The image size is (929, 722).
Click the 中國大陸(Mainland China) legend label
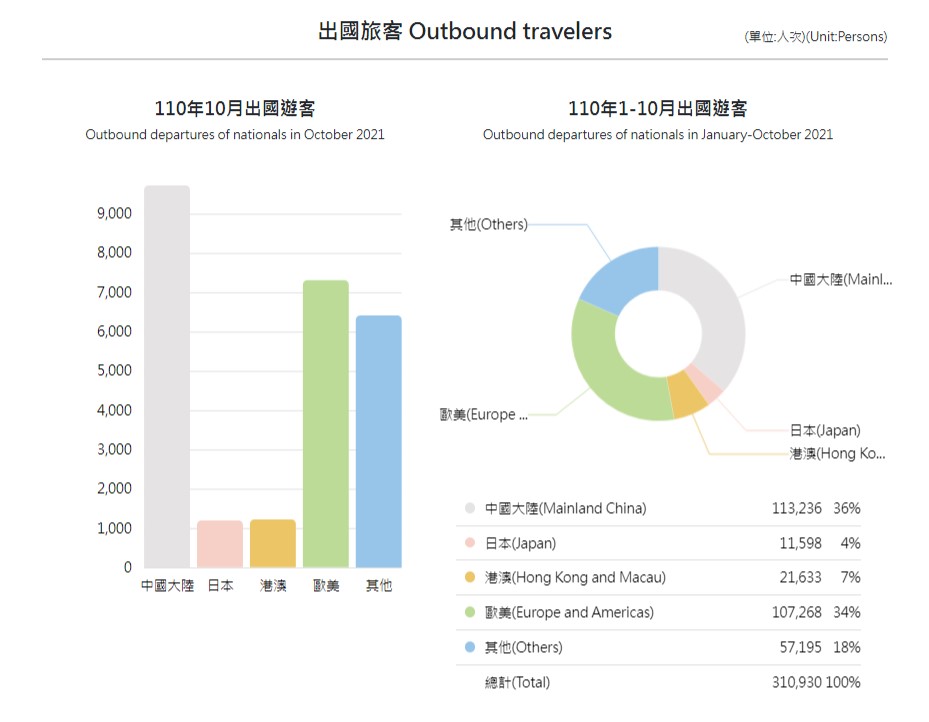tap(565, 508)
